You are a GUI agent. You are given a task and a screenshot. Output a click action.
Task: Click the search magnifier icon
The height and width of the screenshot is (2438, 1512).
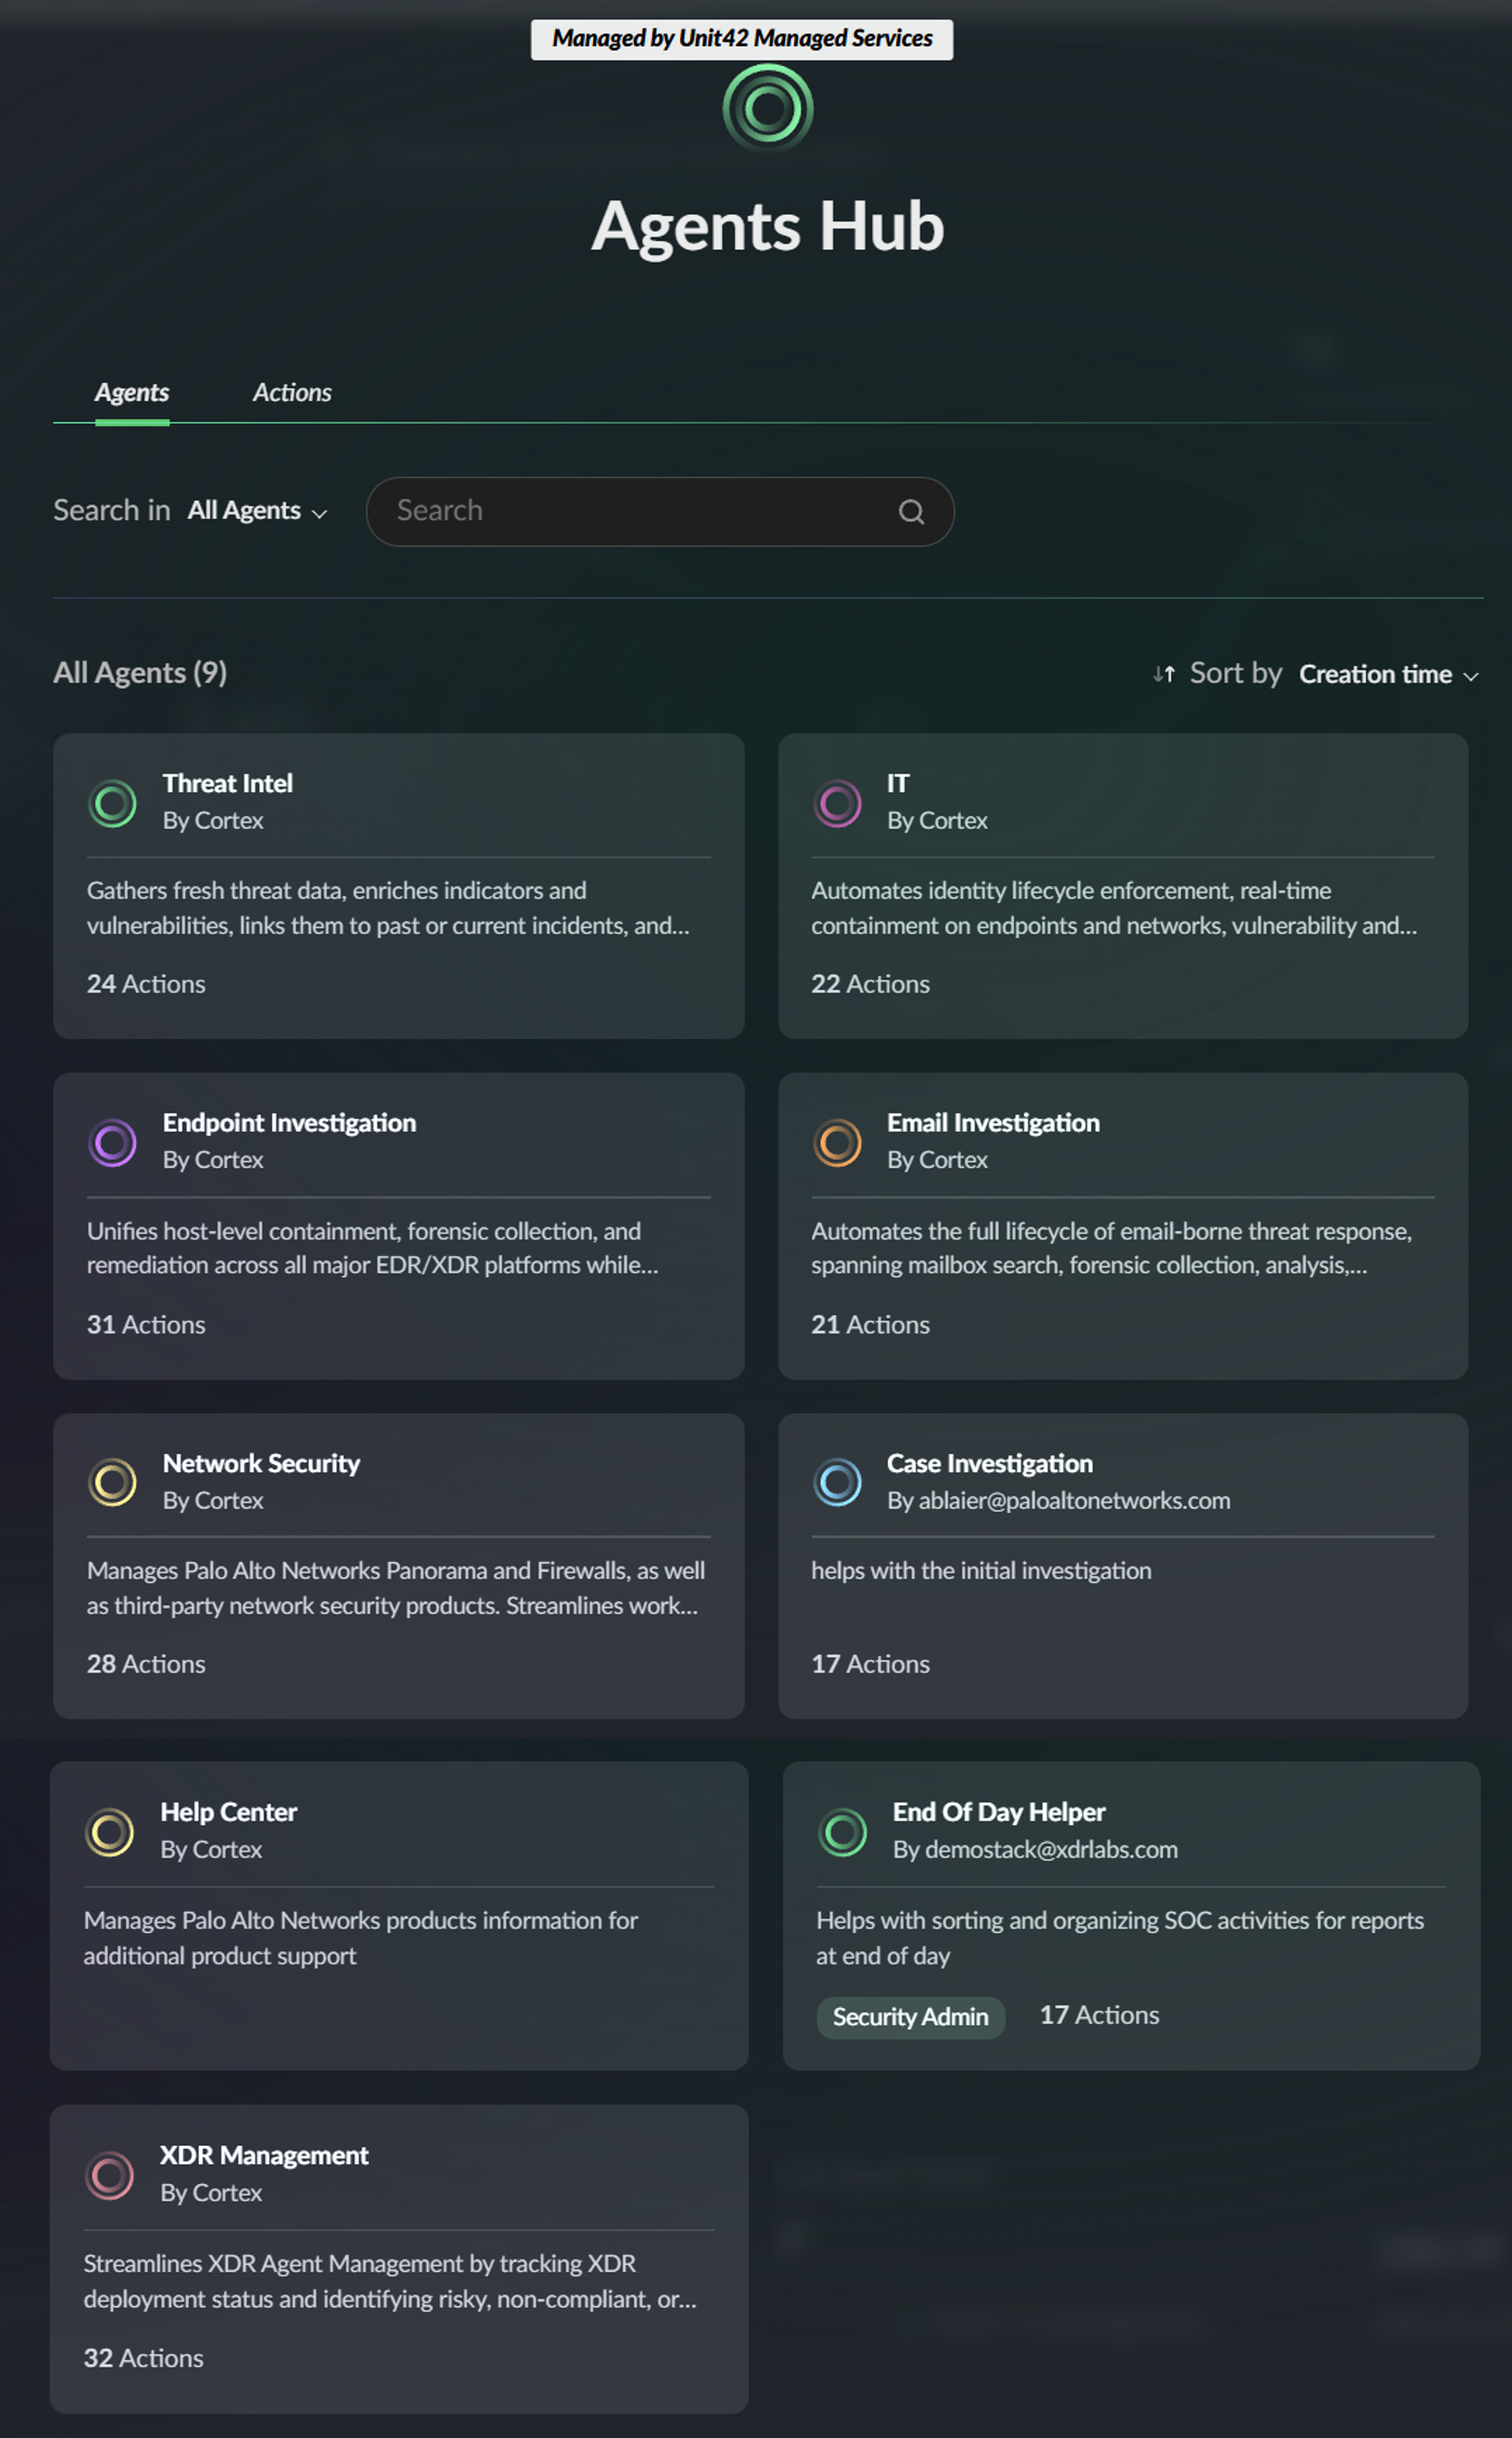[910, 512]
